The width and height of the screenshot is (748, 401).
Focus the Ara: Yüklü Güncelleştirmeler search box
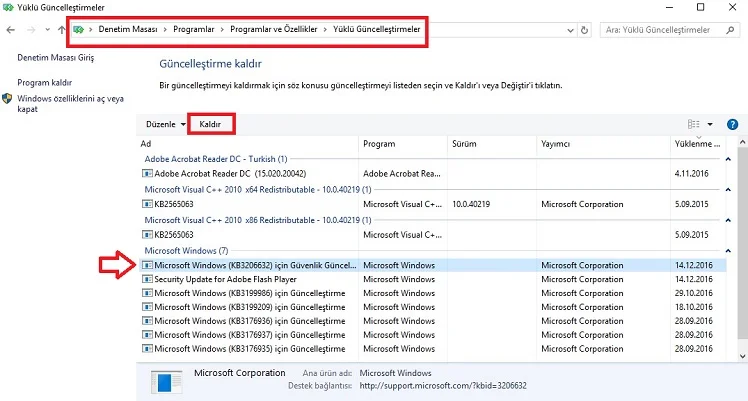pyautogui.click(x=670, y=30)
